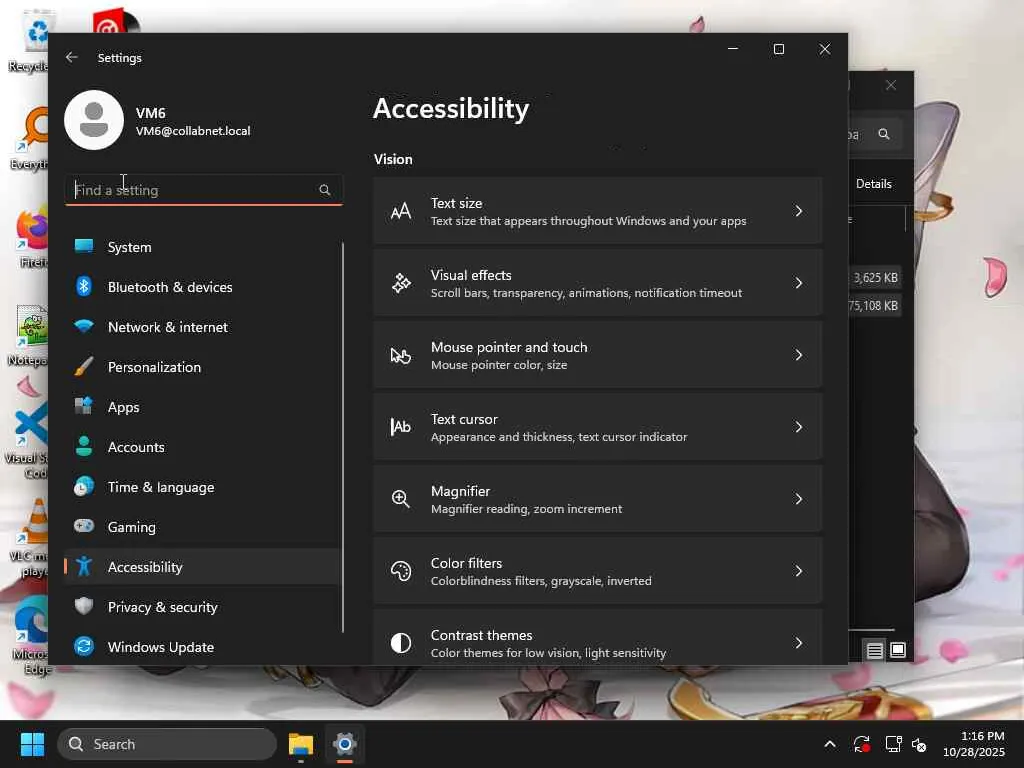The image size is (1024, 768).
Task: Click the Personalization paintbrush icon
Action: click(x=84, y=366)
